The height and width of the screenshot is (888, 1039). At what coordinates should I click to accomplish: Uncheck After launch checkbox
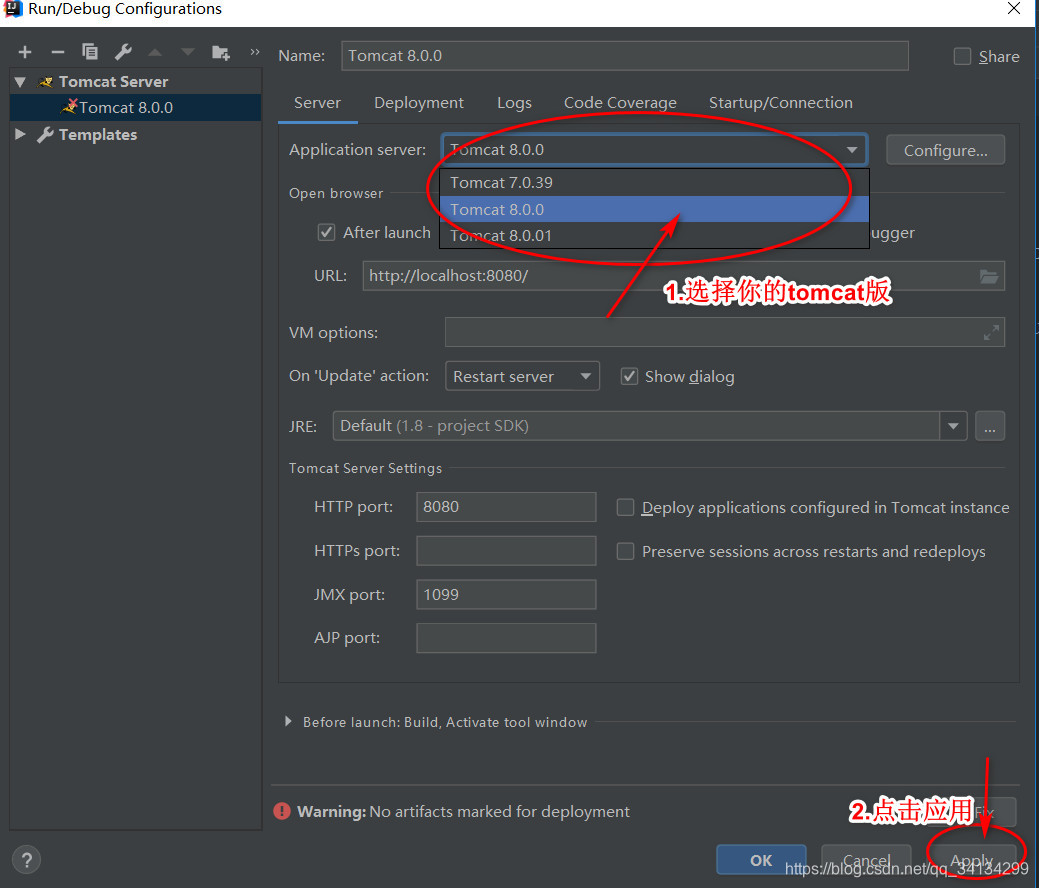click(327, 233)
